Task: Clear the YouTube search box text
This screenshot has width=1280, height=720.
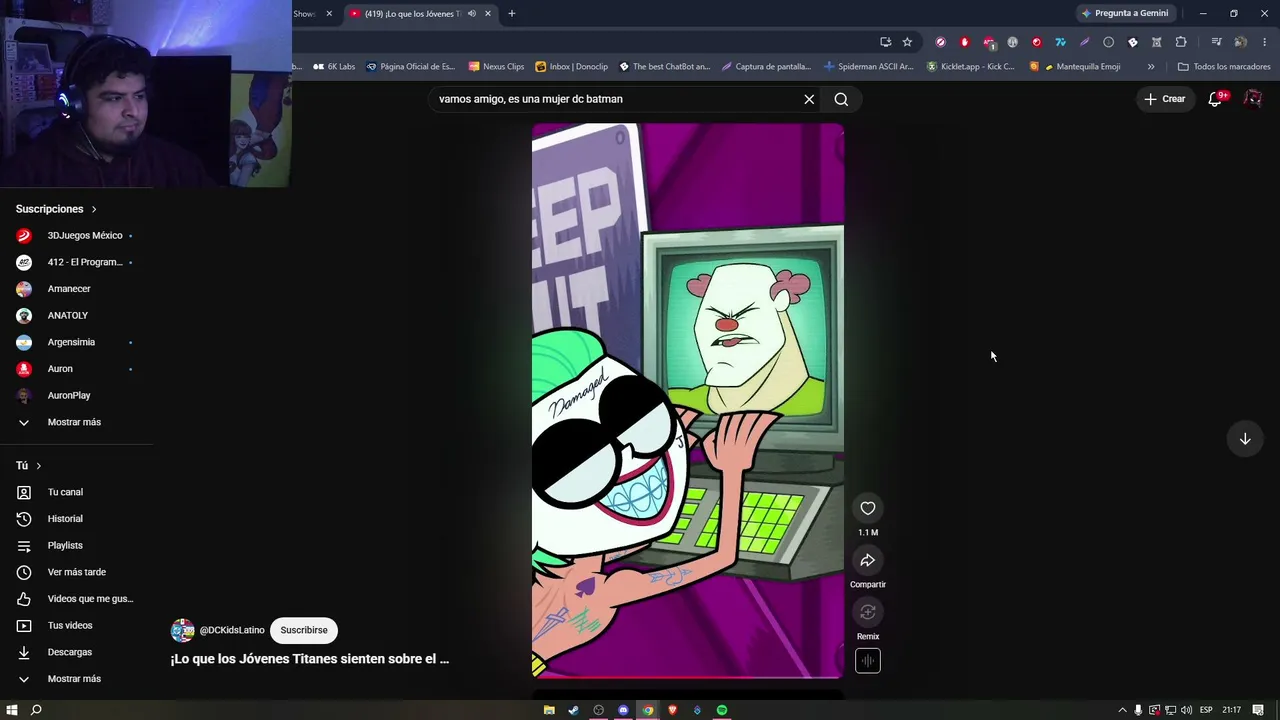Action: 809,99
